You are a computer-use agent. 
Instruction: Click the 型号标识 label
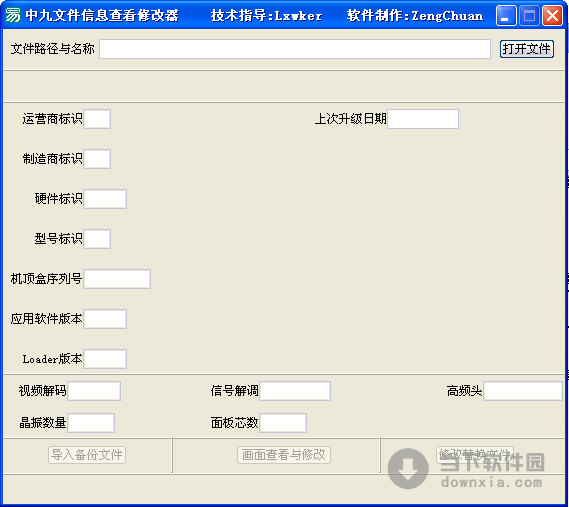click(58, 238)
